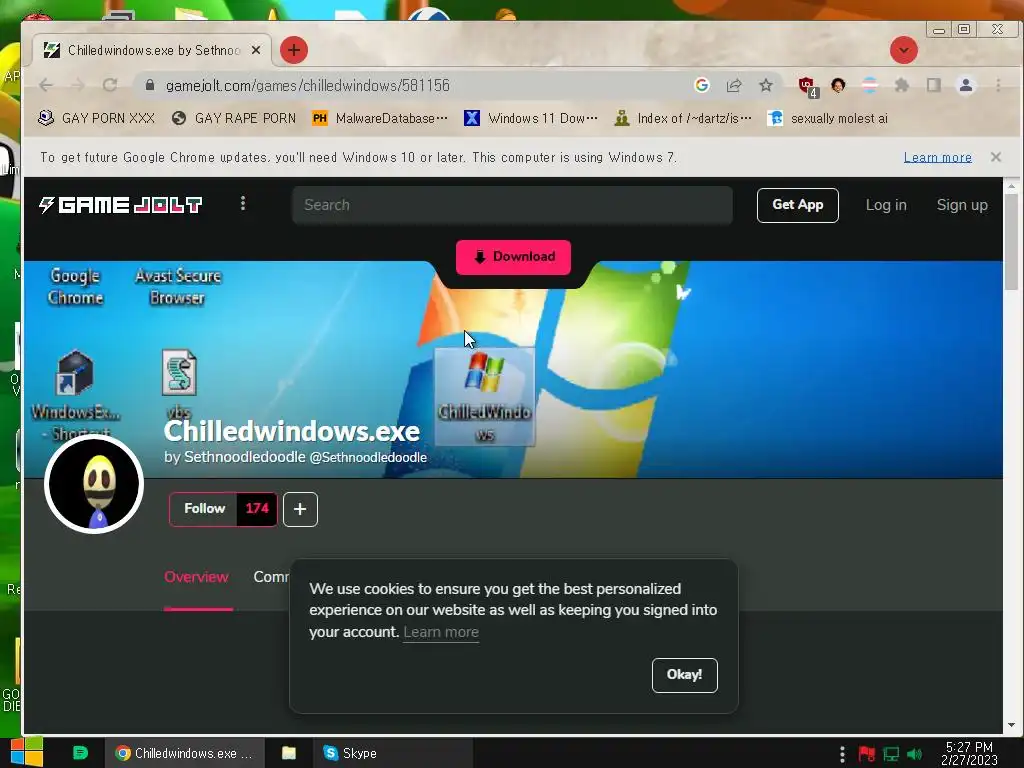1024x768 pixels.
Task: Open Sethnoodledoodle's round avatar
Action: click(94, 484)
